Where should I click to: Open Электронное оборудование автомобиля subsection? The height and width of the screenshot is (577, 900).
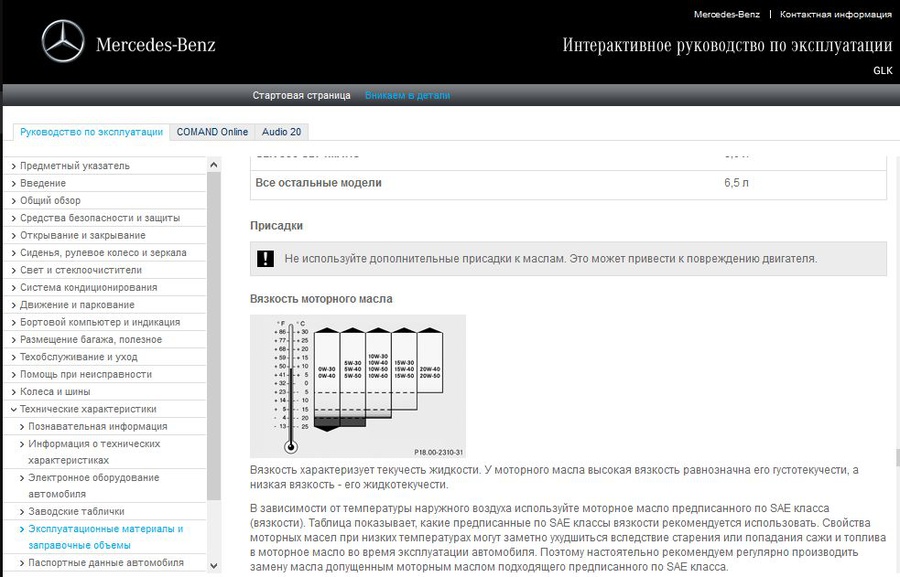coord(94,486)
